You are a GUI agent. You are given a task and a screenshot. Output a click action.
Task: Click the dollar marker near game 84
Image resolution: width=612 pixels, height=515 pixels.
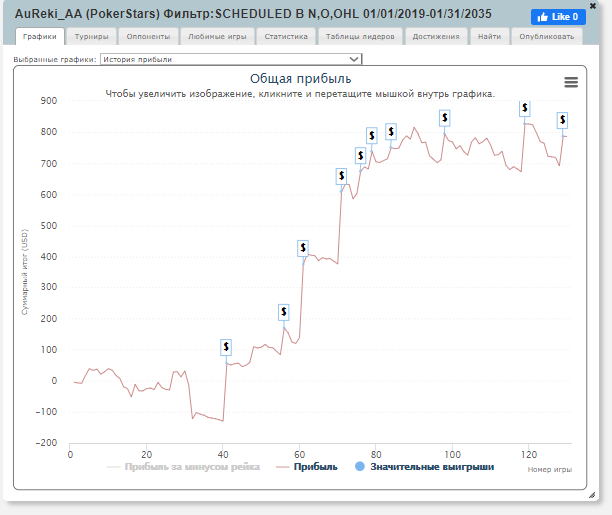point(391,132)
